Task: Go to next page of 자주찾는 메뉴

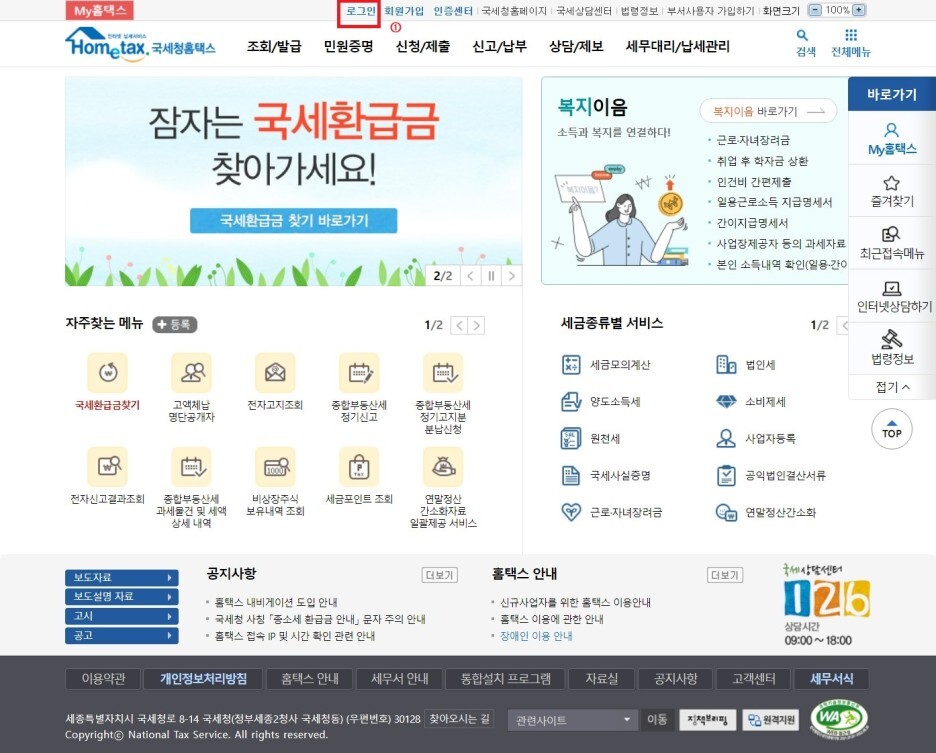Action: (x=476, y=325)
